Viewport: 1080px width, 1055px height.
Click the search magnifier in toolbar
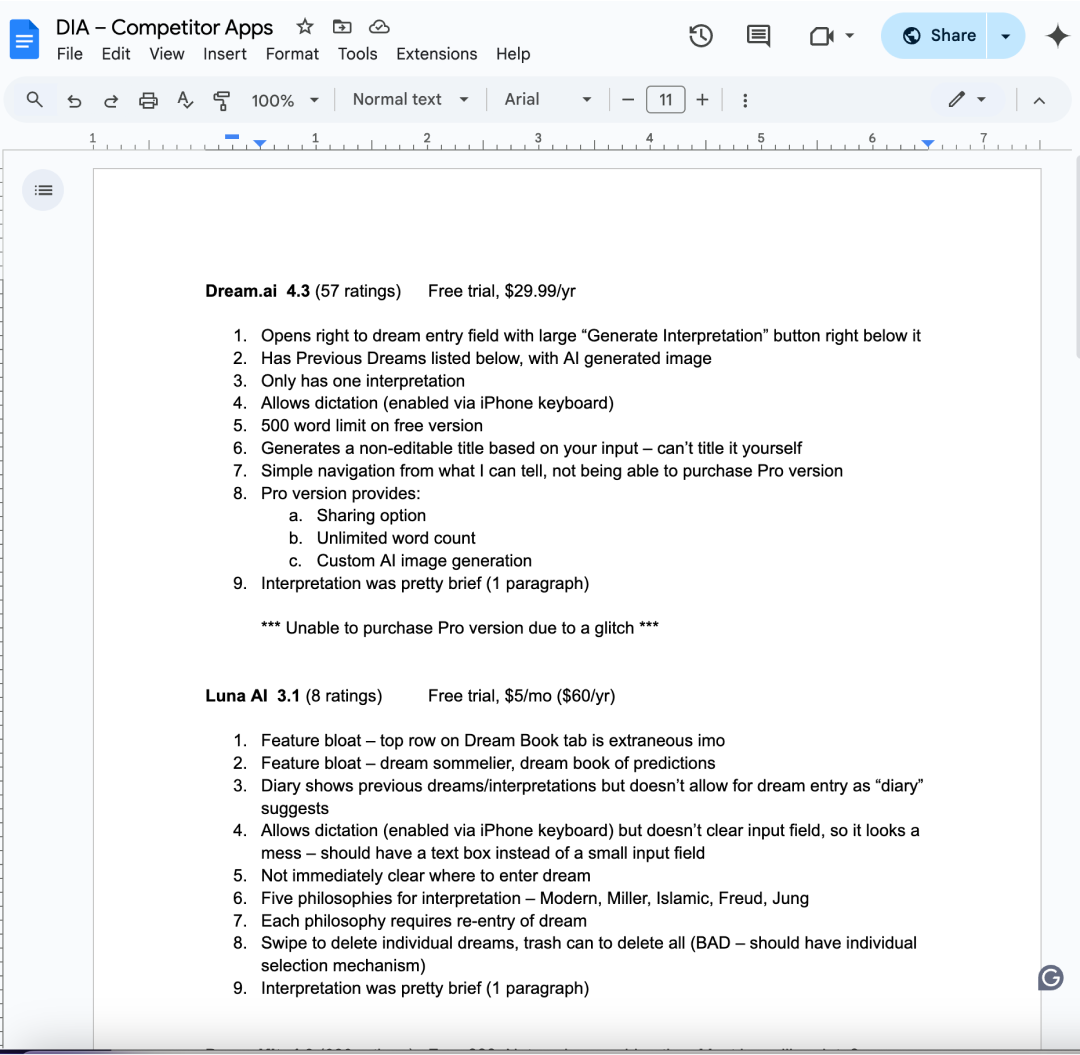click(34, 100)
